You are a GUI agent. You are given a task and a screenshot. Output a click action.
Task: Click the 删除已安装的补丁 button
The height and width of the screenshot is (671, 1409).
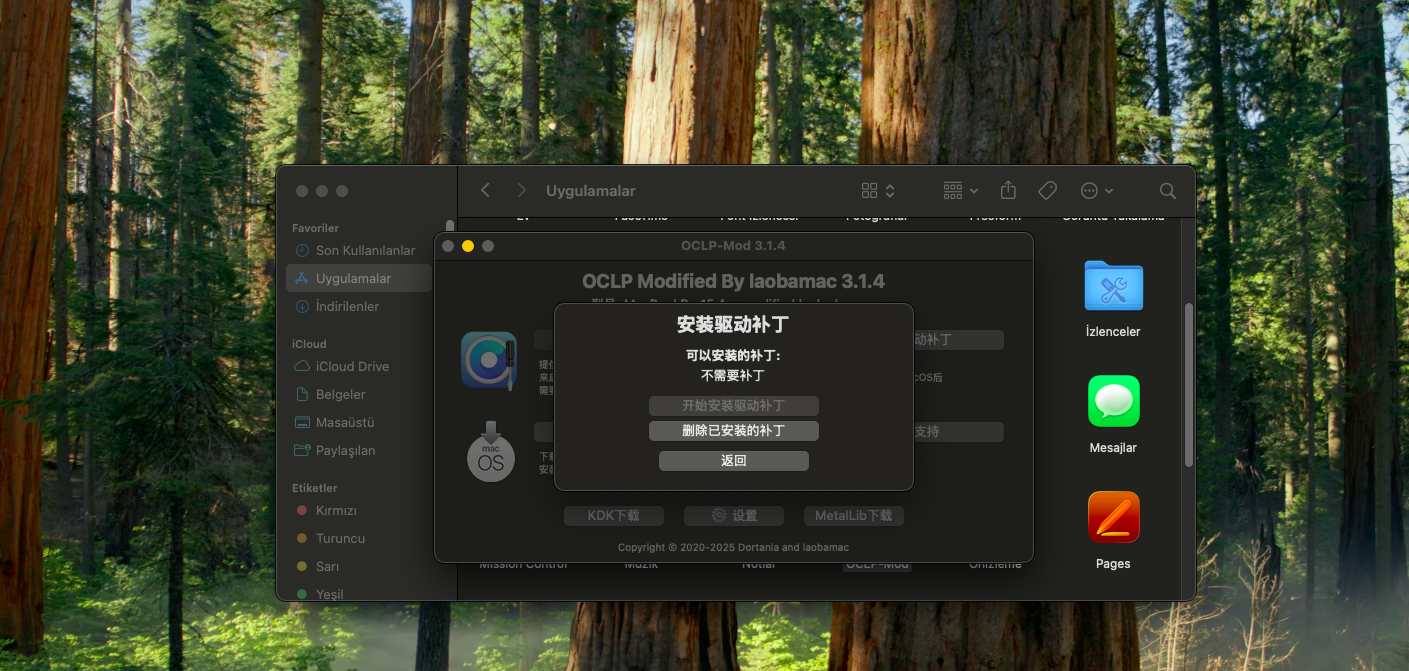tap(733, 431)
